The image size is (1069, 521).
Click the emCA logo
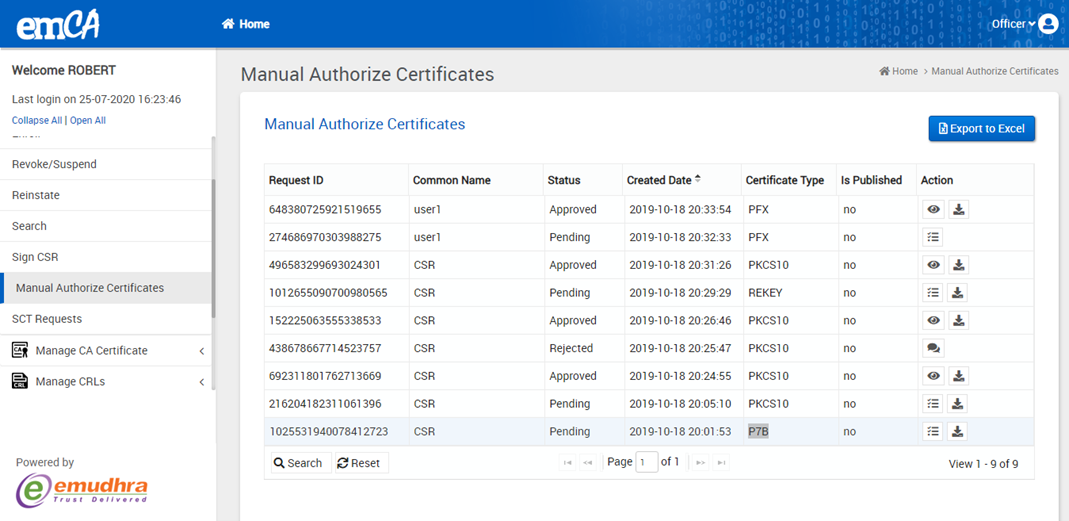58,24
